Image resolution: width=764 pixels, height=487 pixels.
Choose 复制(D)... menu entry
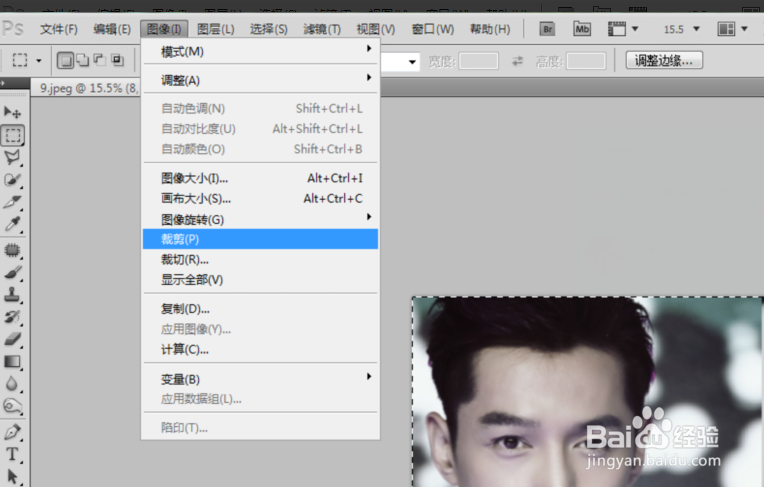click(260, 309)
